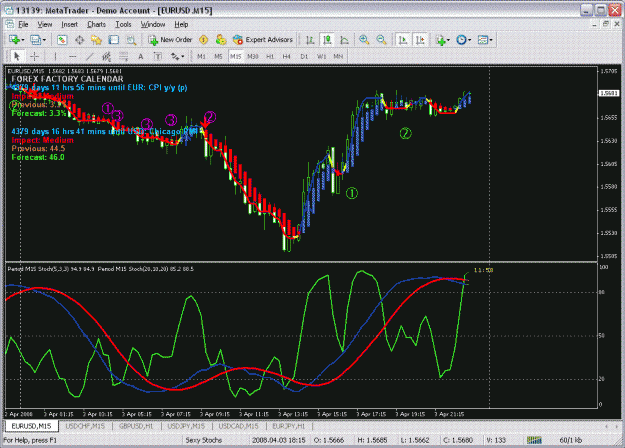The height and width of the screenshot is (448, 625).
Task: Open the View menu
Action: tap(45, 25)
